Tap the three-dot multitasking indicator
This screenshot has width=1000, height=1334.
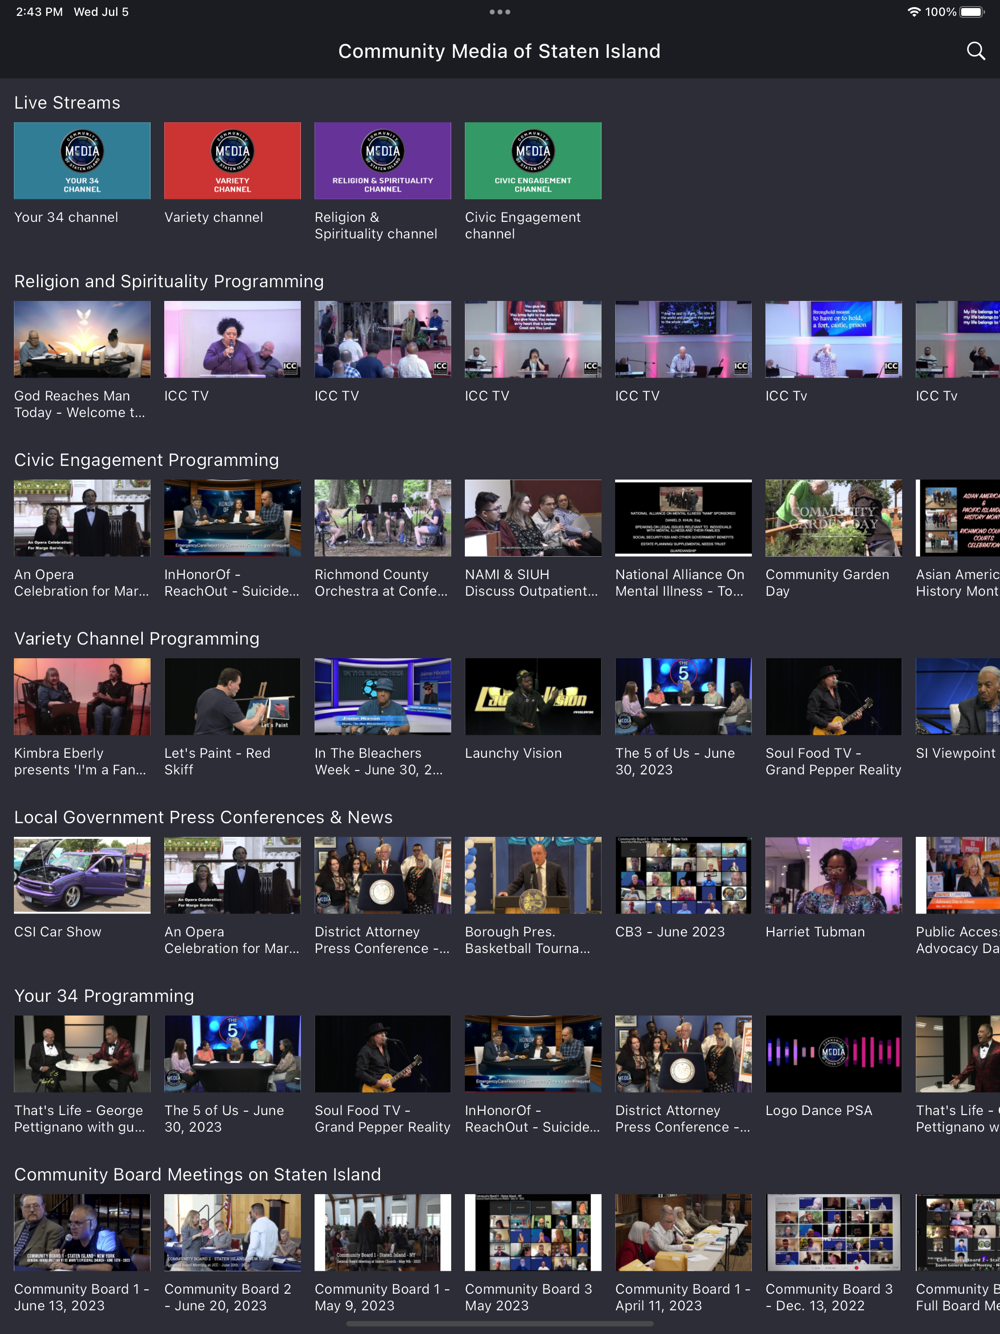pos(500,12)
